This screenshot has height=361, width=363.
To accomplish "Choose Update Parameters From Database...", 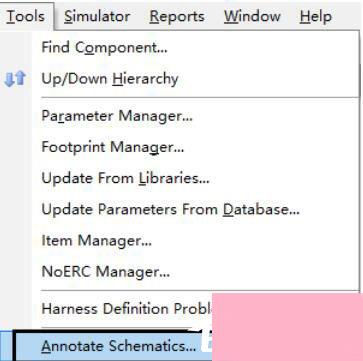I will [x=196, y=210].
